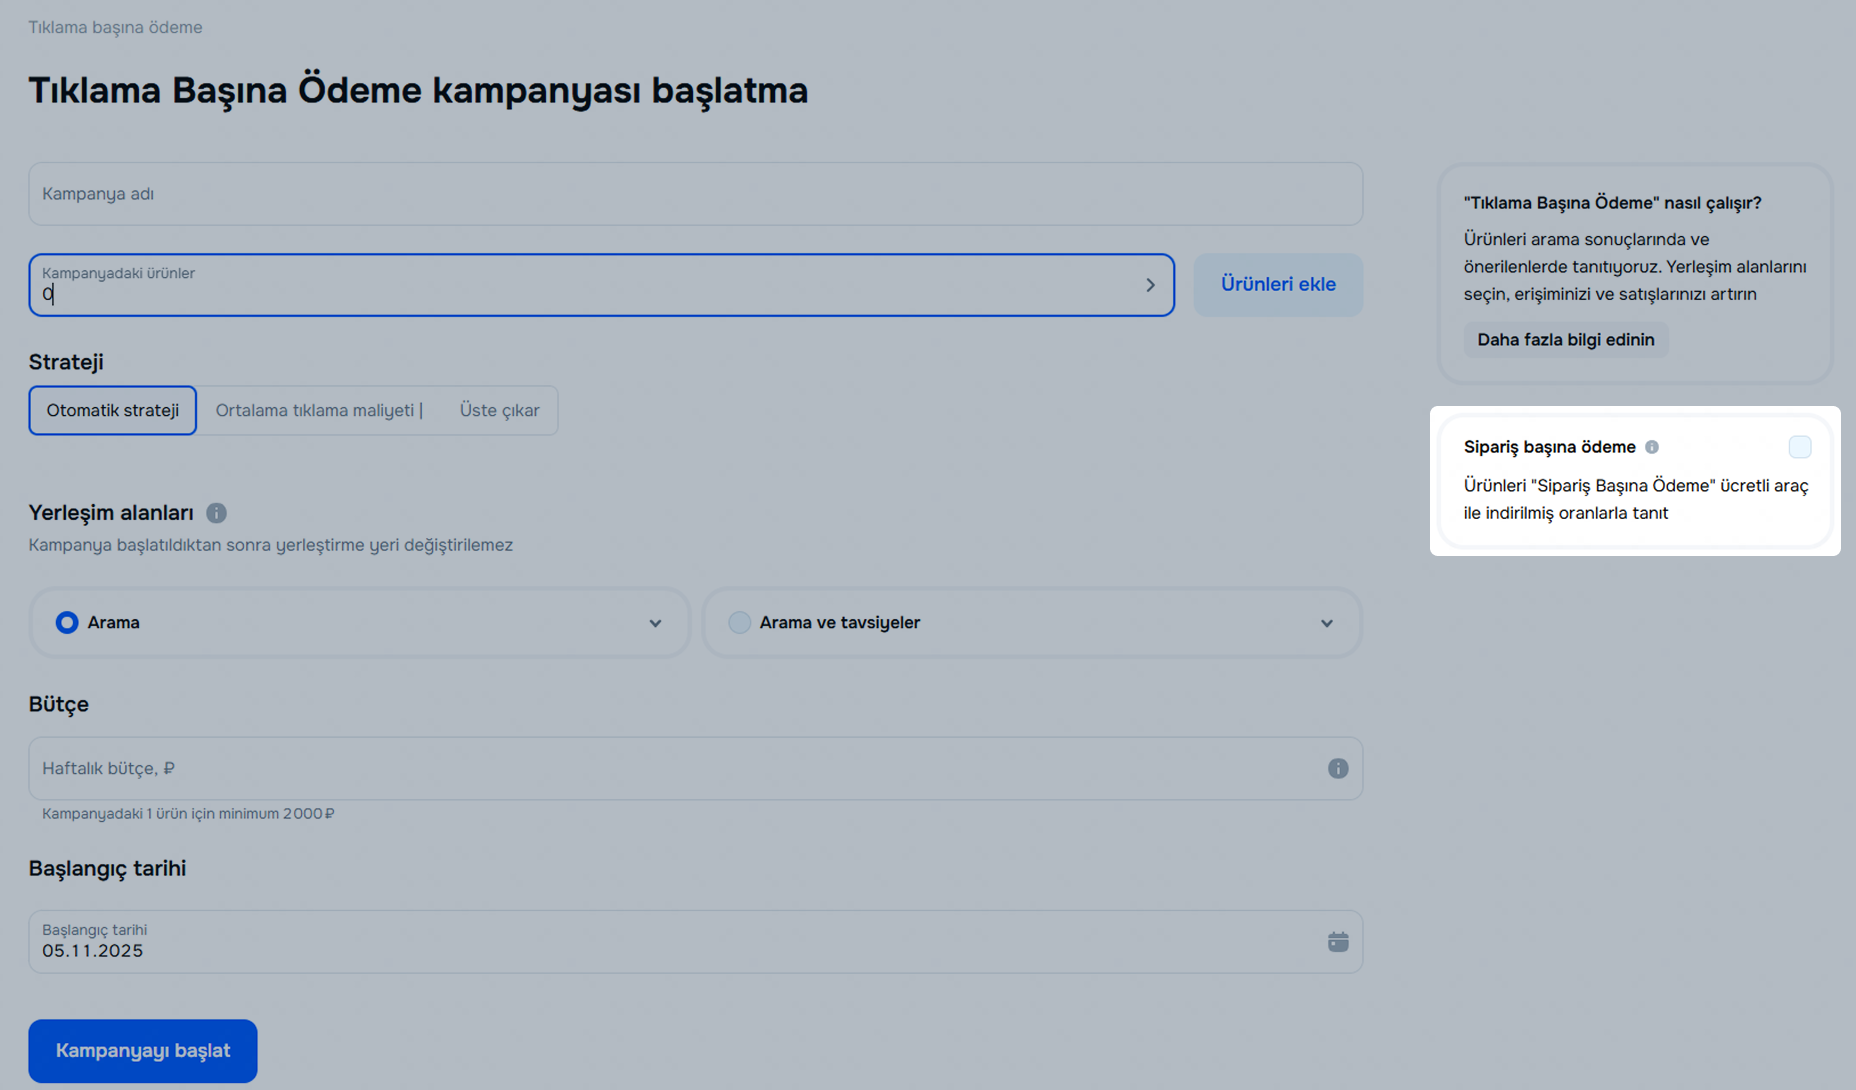Click info icon next to Sipariş başına ödeme
The image size is (1856, 1090).
pos(1652,447)
